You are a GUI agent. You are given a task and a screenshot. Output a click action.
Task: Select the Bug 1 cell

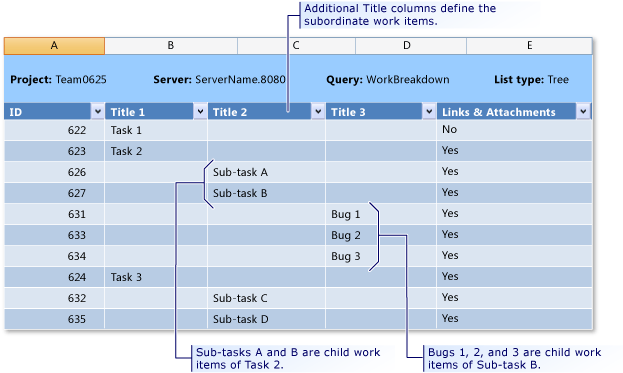coord(381,215)
